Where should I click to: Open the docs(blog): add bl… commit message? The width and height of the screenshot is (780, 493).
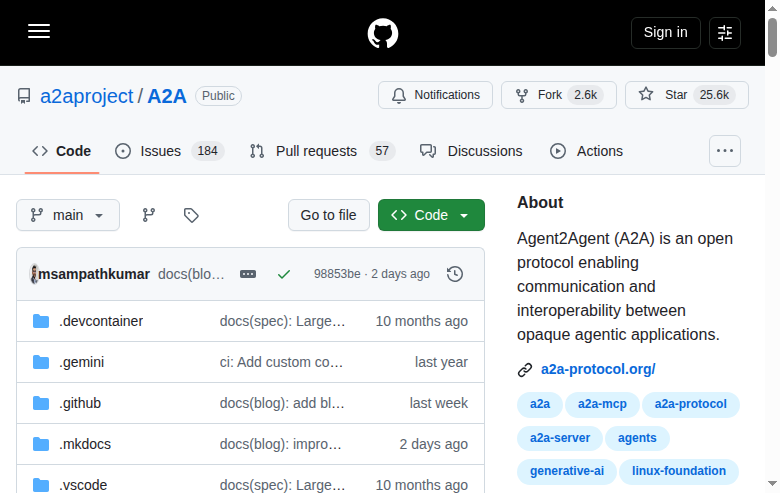(x=282, y=403)
